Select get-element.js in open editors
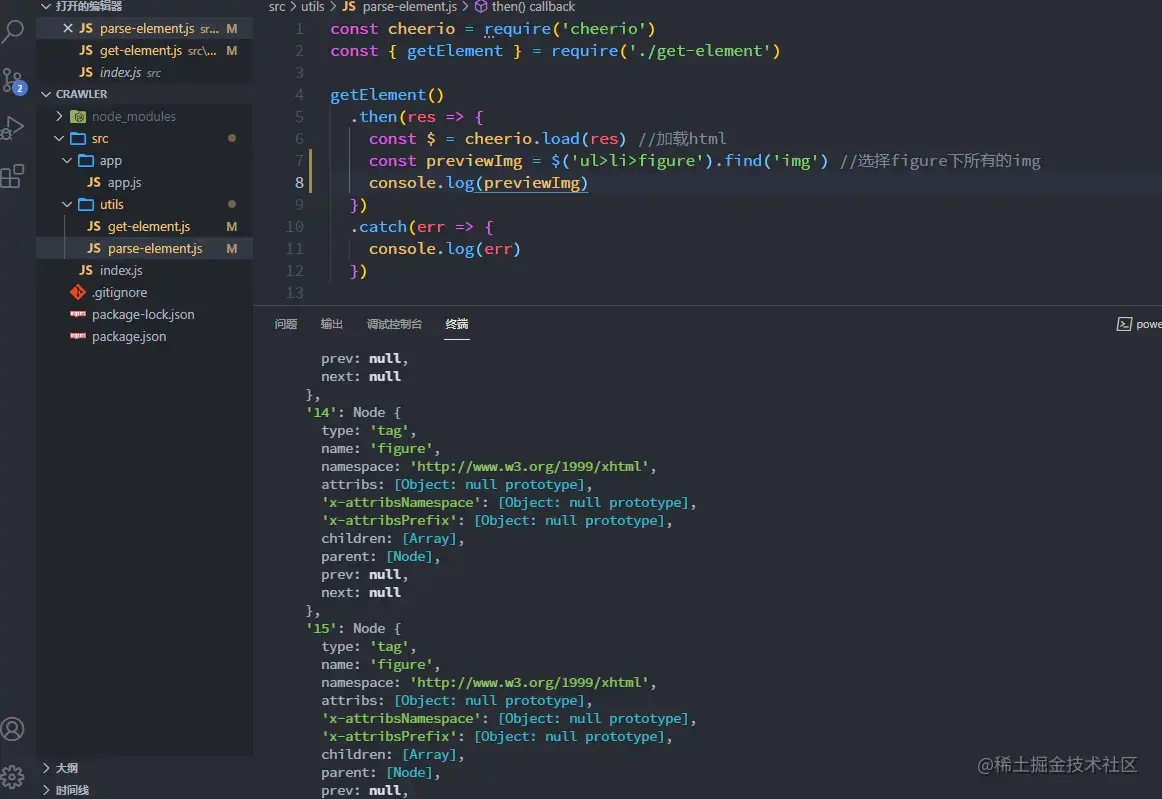 pyautogui.click(x=145, y=50)
